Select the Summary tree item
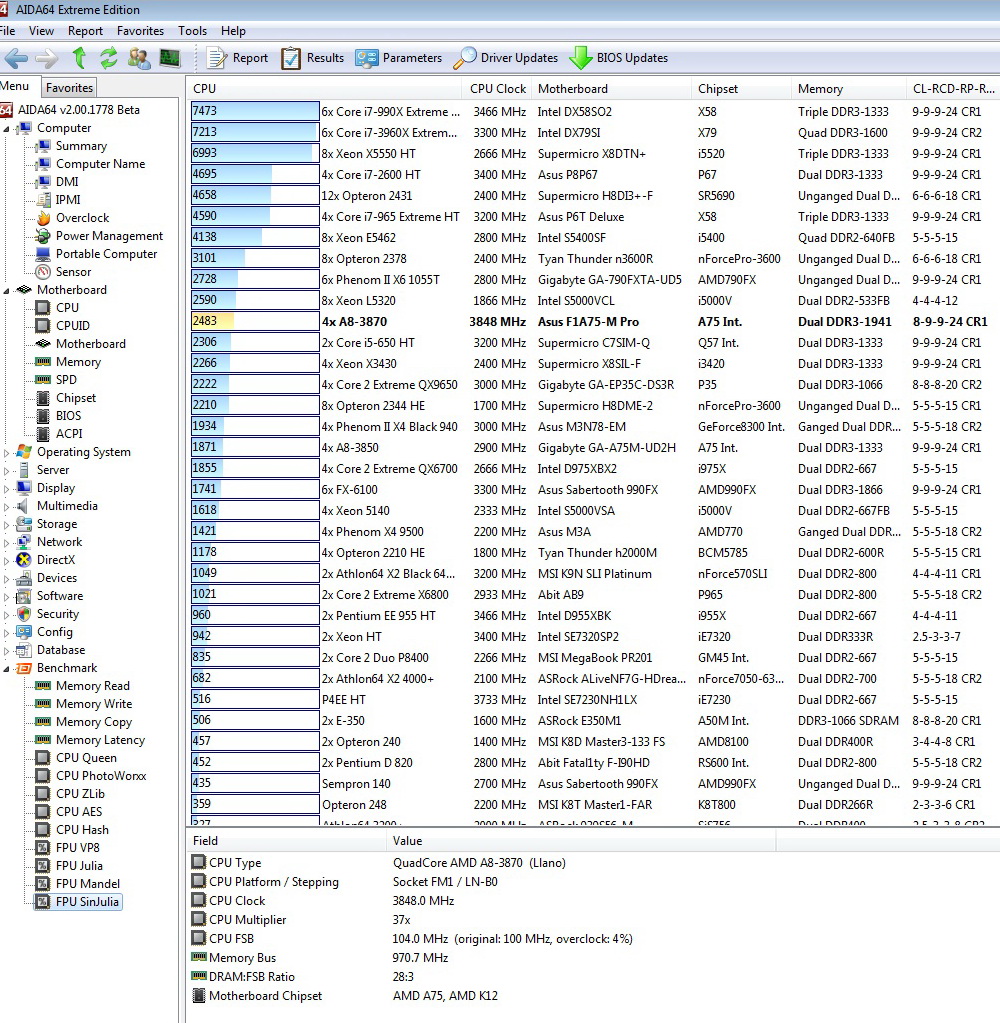Screen dimensions: 1000x1023 (x=81, y=145)
